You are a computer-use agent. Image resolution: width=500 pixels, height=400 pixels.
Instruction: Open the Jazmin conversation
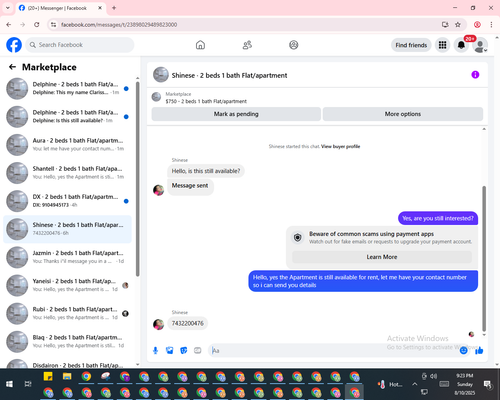pos(68,257)
